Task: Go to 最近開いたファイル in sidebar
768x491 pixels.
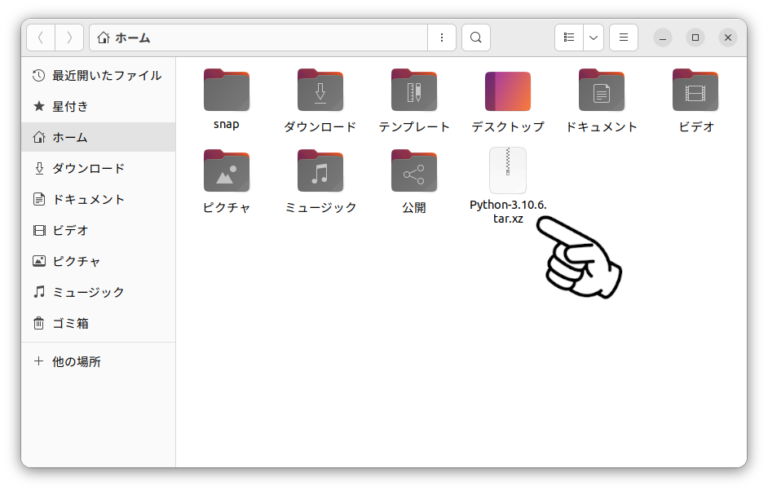Action: point(98,75)
